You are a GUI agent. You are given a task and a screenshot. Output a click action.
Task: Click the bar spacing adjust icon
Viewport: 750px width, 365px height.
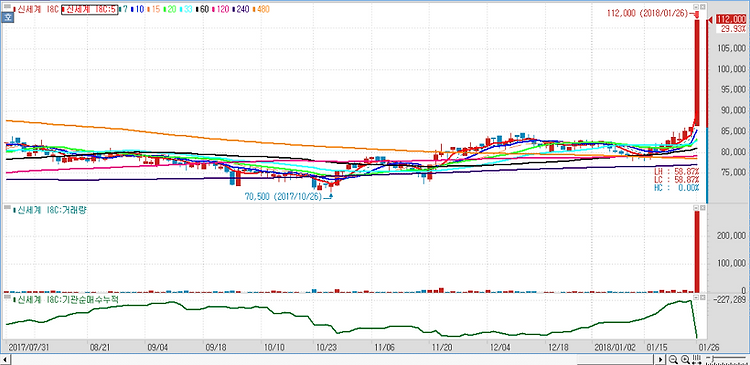tap(696, 359)
